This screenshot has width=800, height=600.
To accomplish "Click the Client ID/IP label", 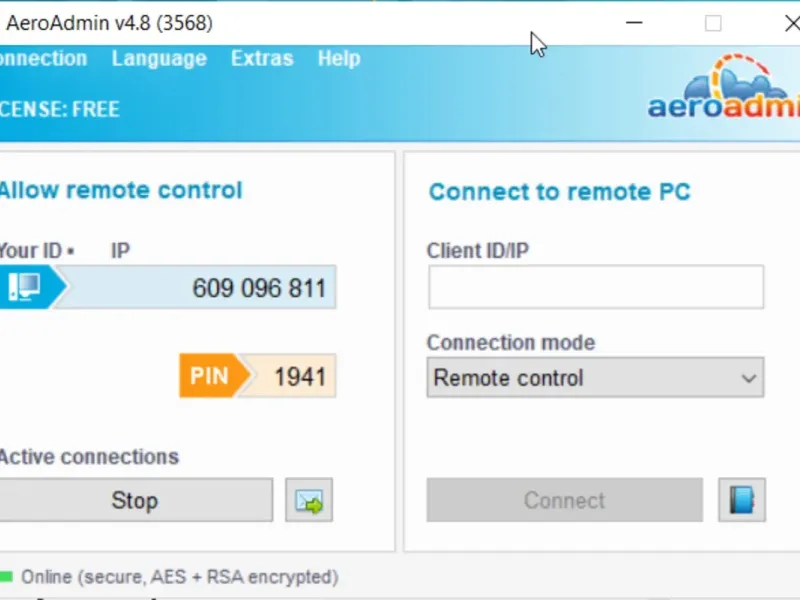I will (x=478, y=251).
